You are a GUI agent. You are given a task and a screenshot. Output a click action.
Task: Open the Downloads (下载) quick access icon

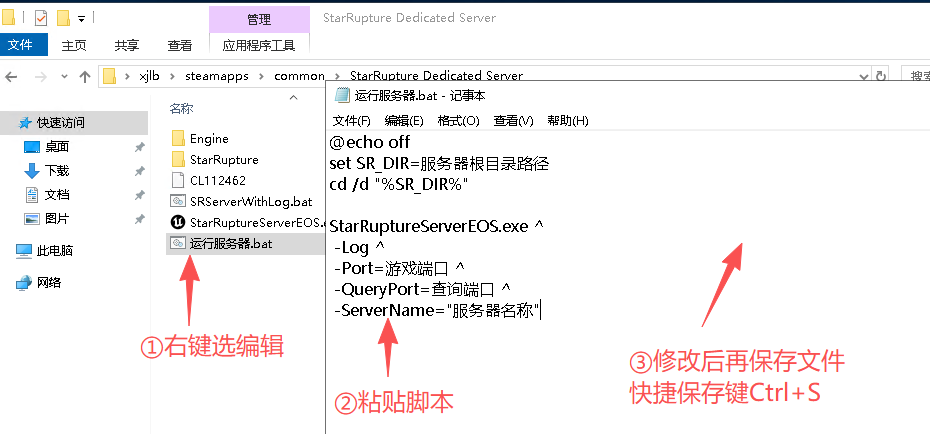pos(31,171)
